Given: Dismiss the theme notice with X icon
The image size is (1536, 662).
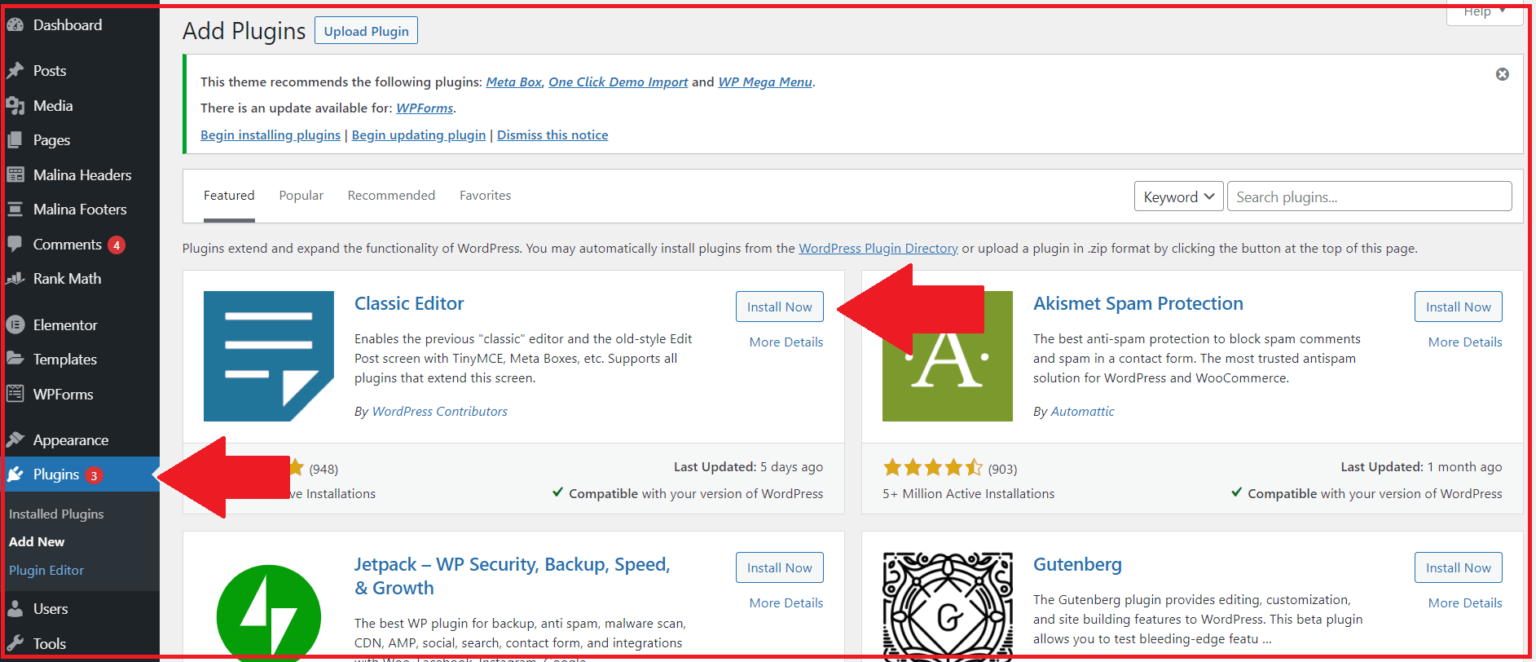Looking at the screenshot, I should click(x=1502, y=74).
